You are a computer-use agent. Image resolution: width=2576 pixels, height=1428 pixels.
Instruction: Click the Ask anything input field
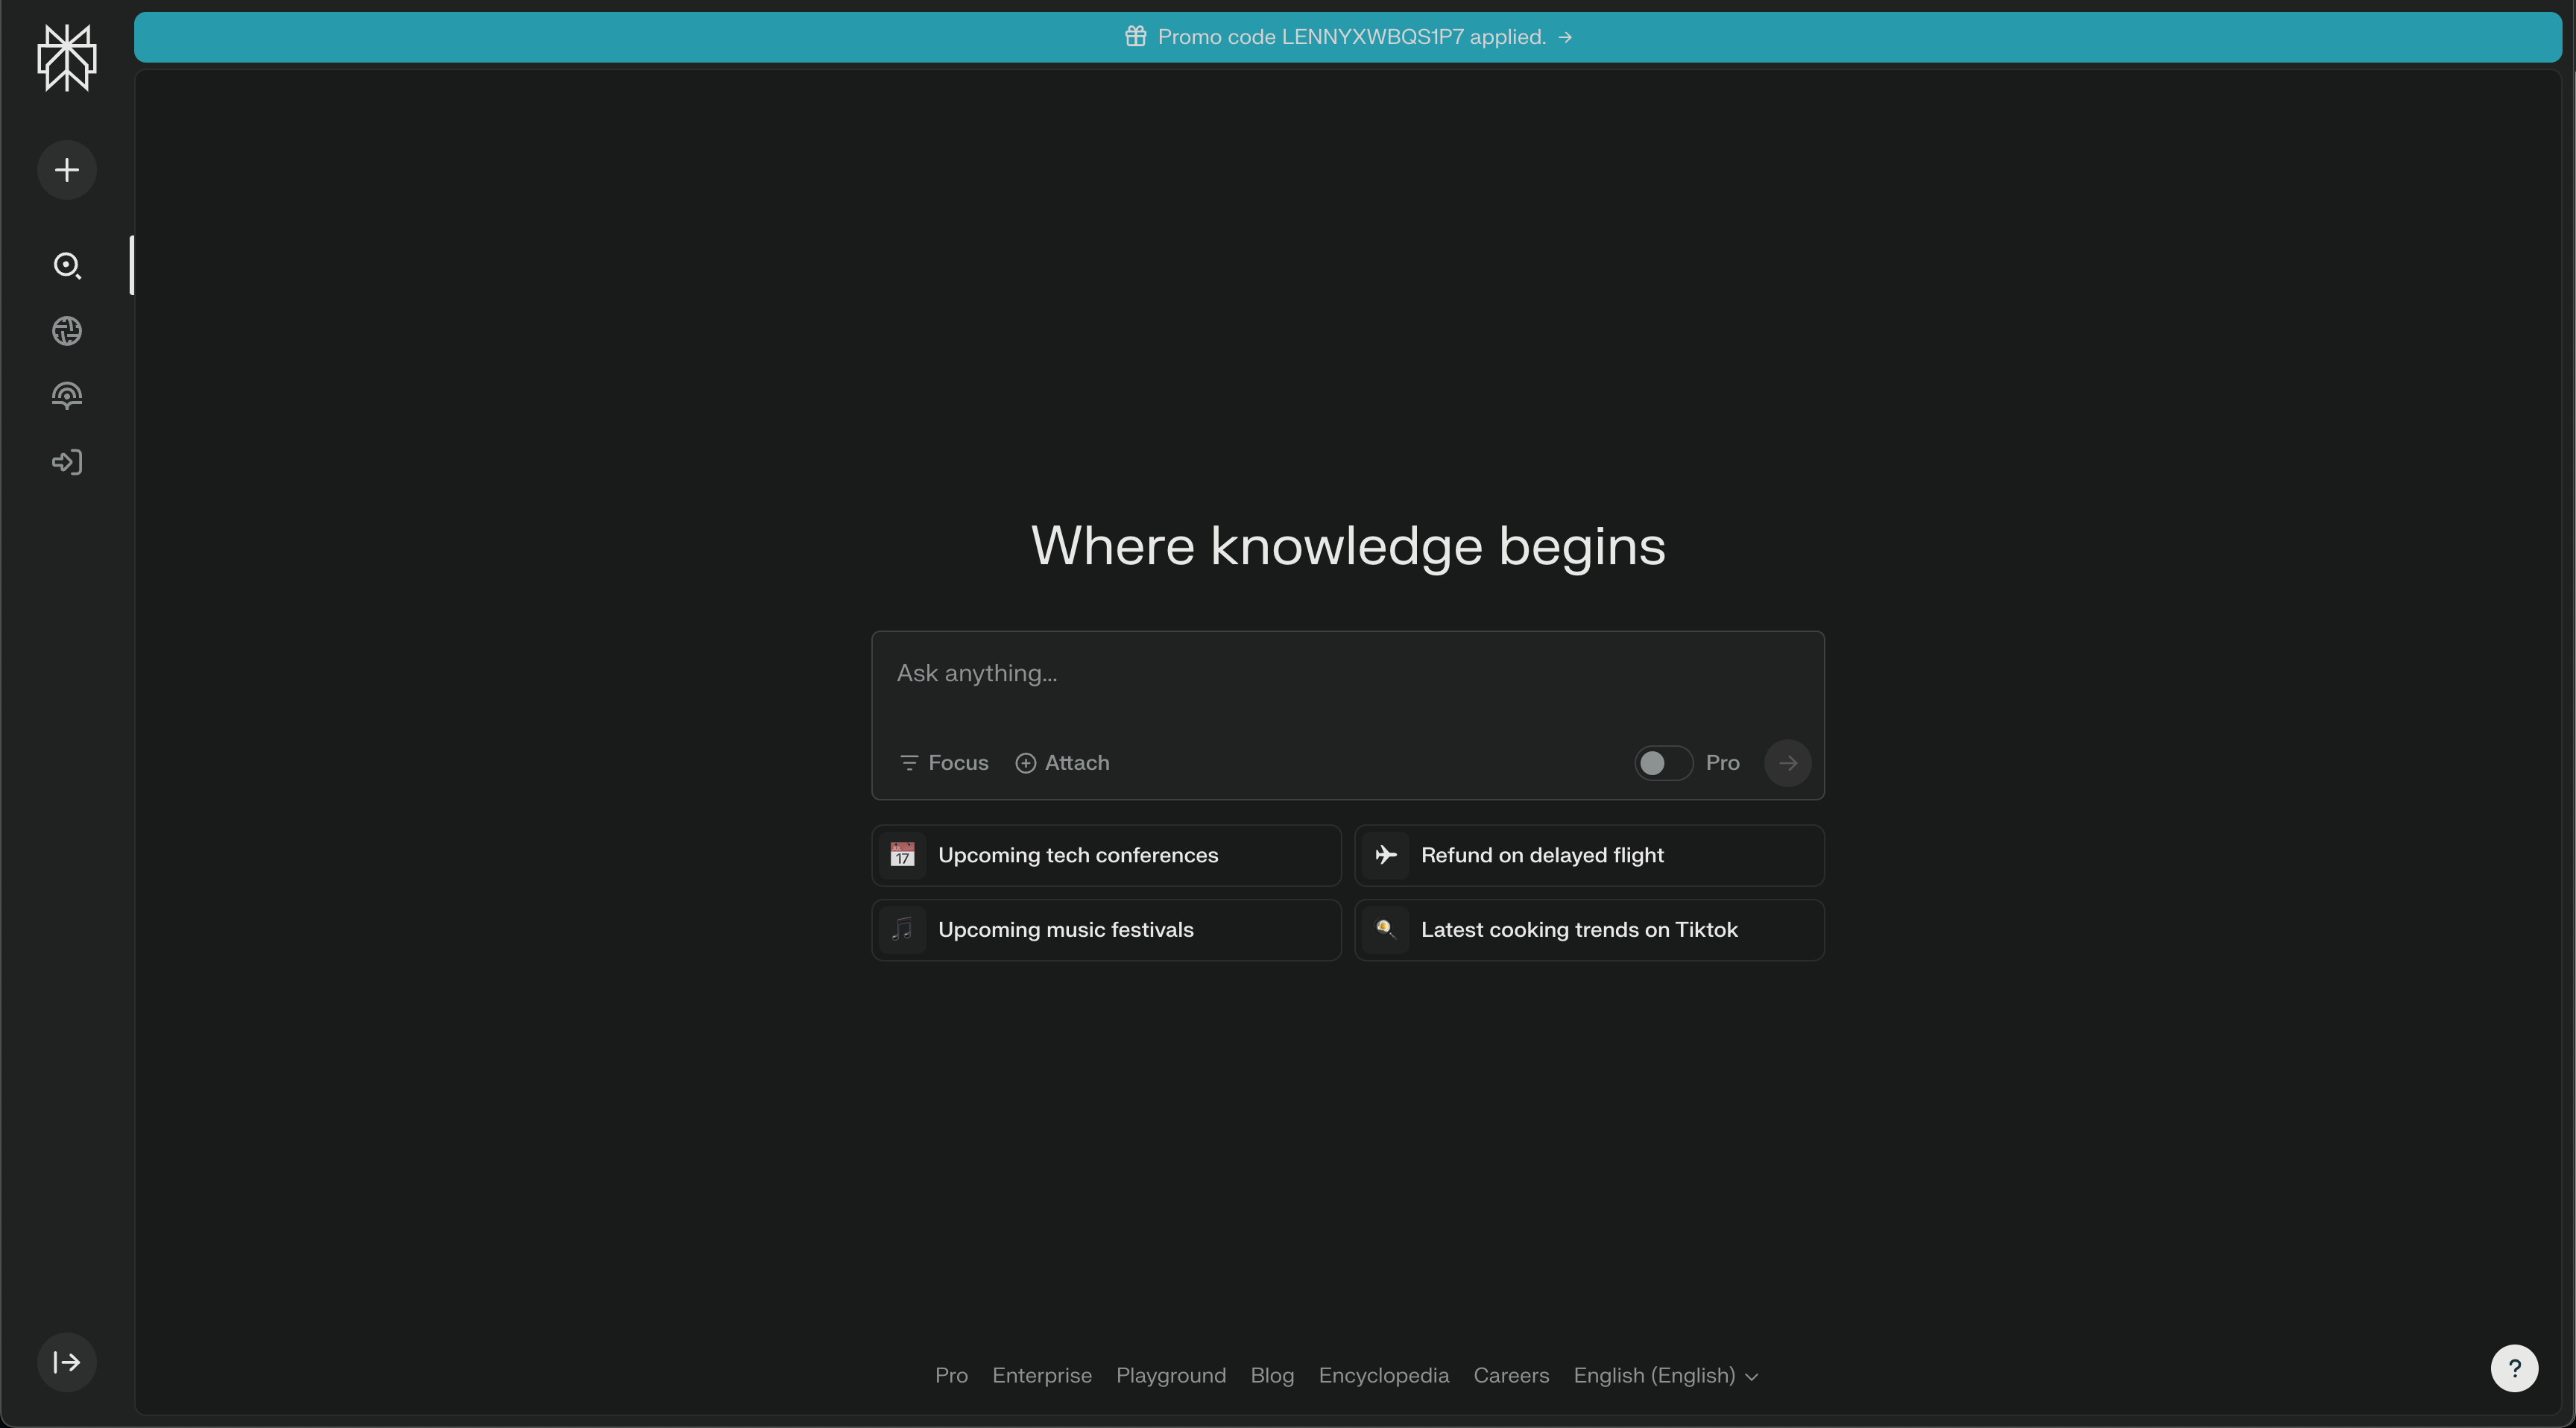coord(1346,674)
